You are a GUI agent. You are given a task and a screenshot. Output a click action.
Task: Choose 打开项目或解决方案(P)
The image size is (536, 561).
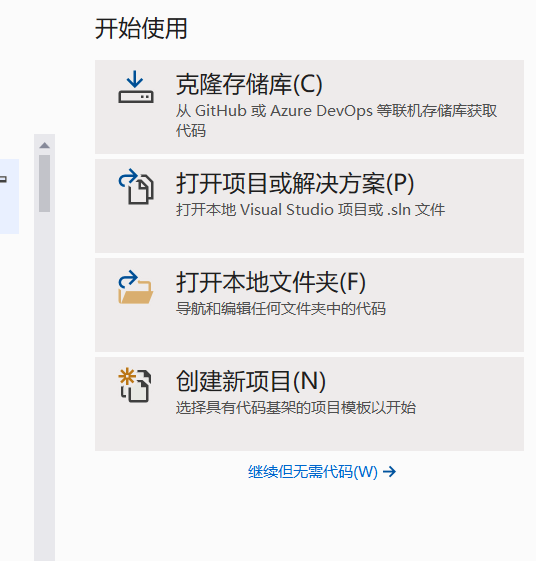309,206
